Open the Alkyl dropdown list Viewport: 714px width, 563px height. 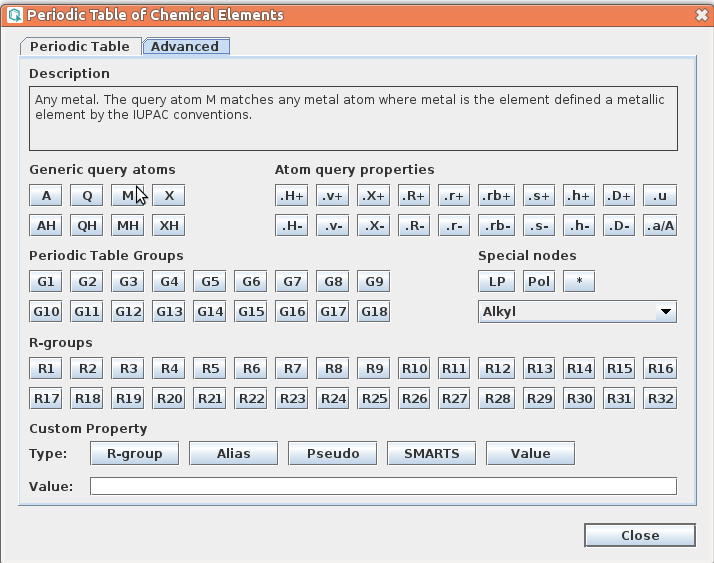(577, 312)
